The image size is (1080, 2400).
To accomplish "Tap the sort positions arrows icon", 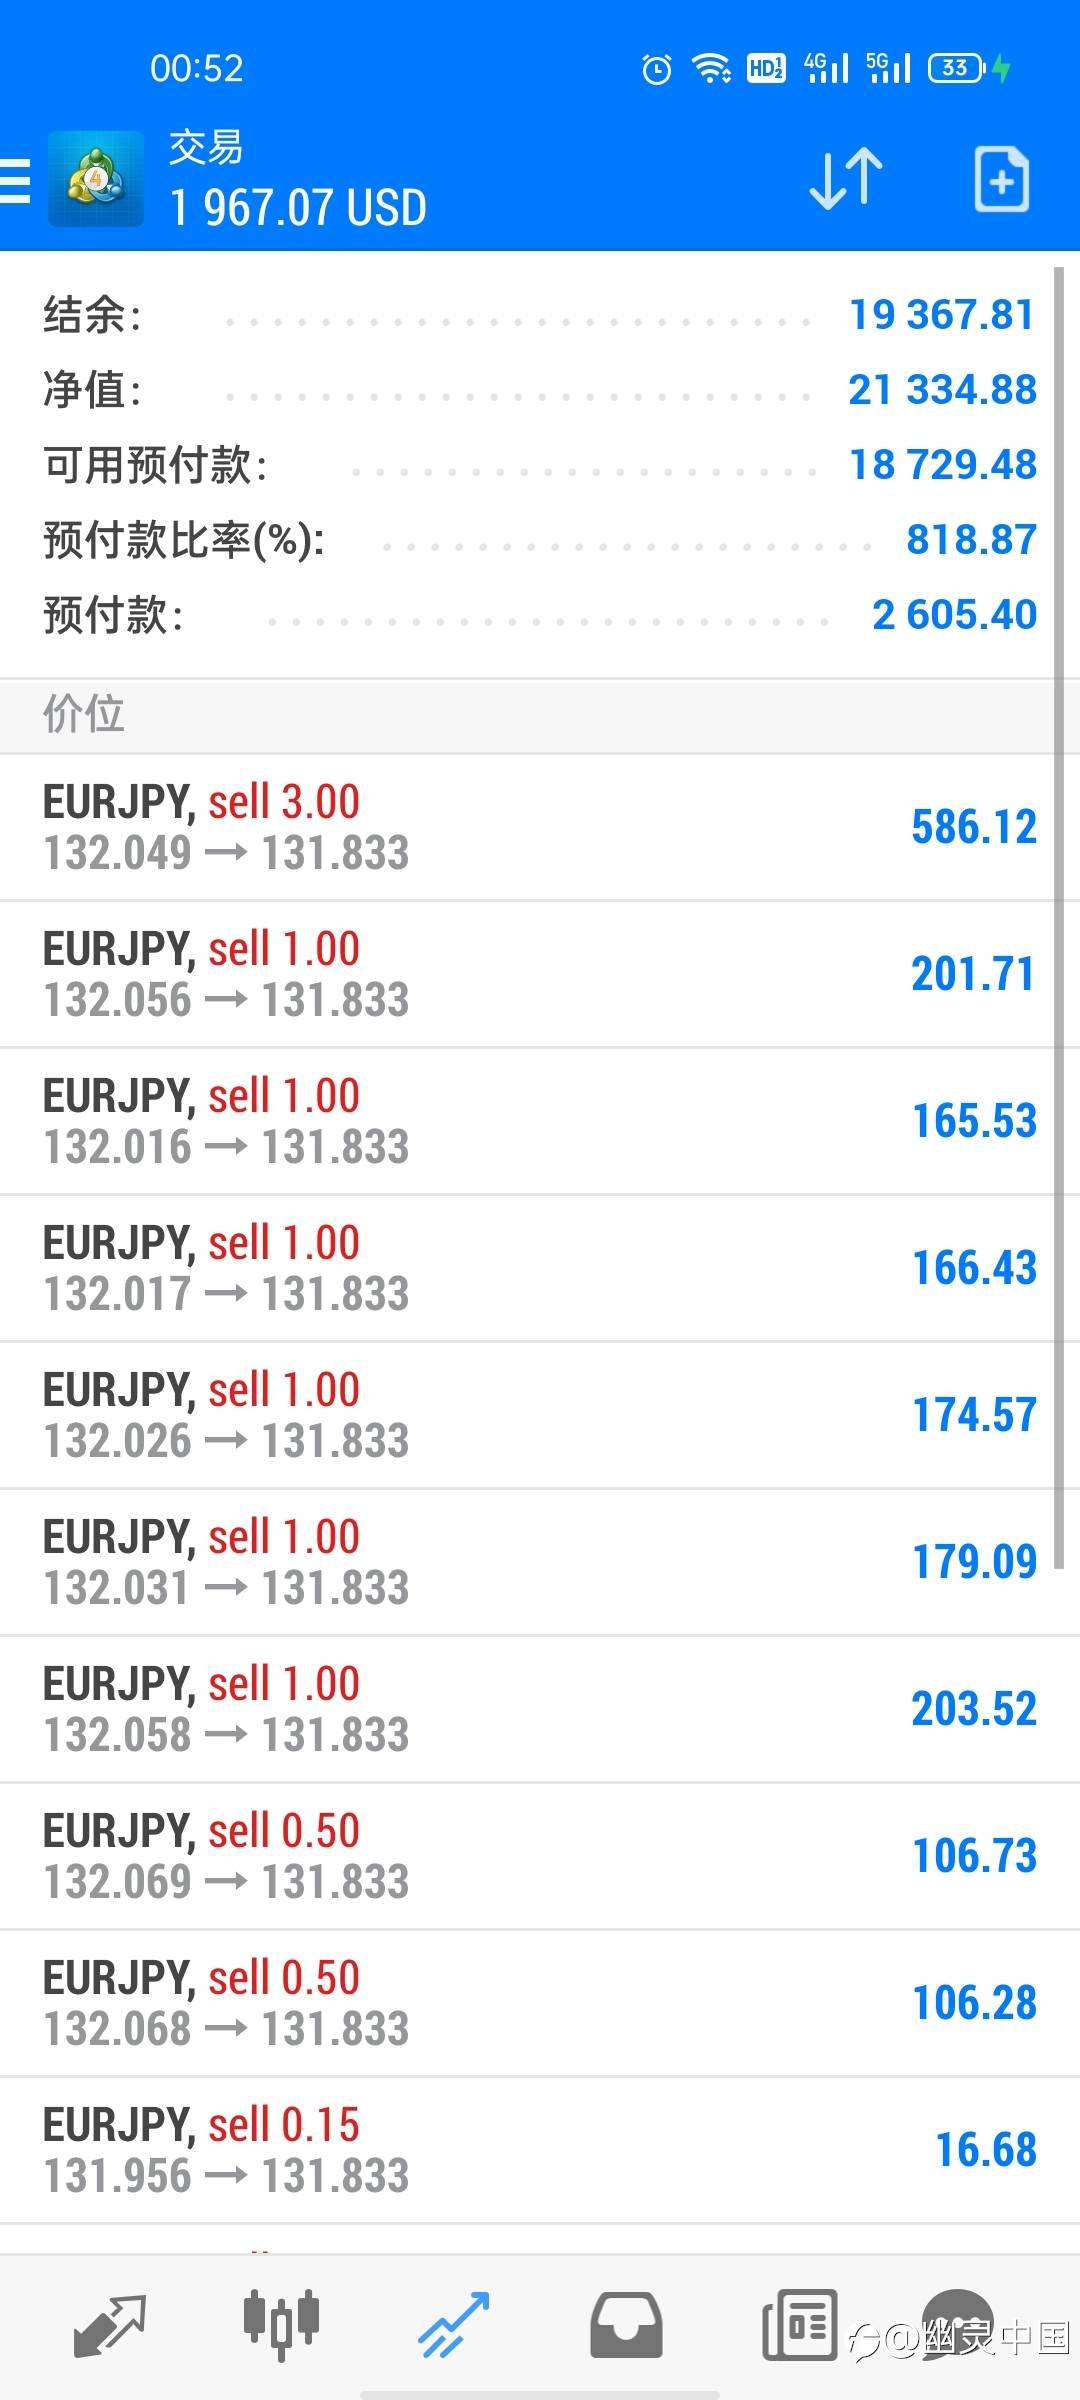I will point(845,180).
